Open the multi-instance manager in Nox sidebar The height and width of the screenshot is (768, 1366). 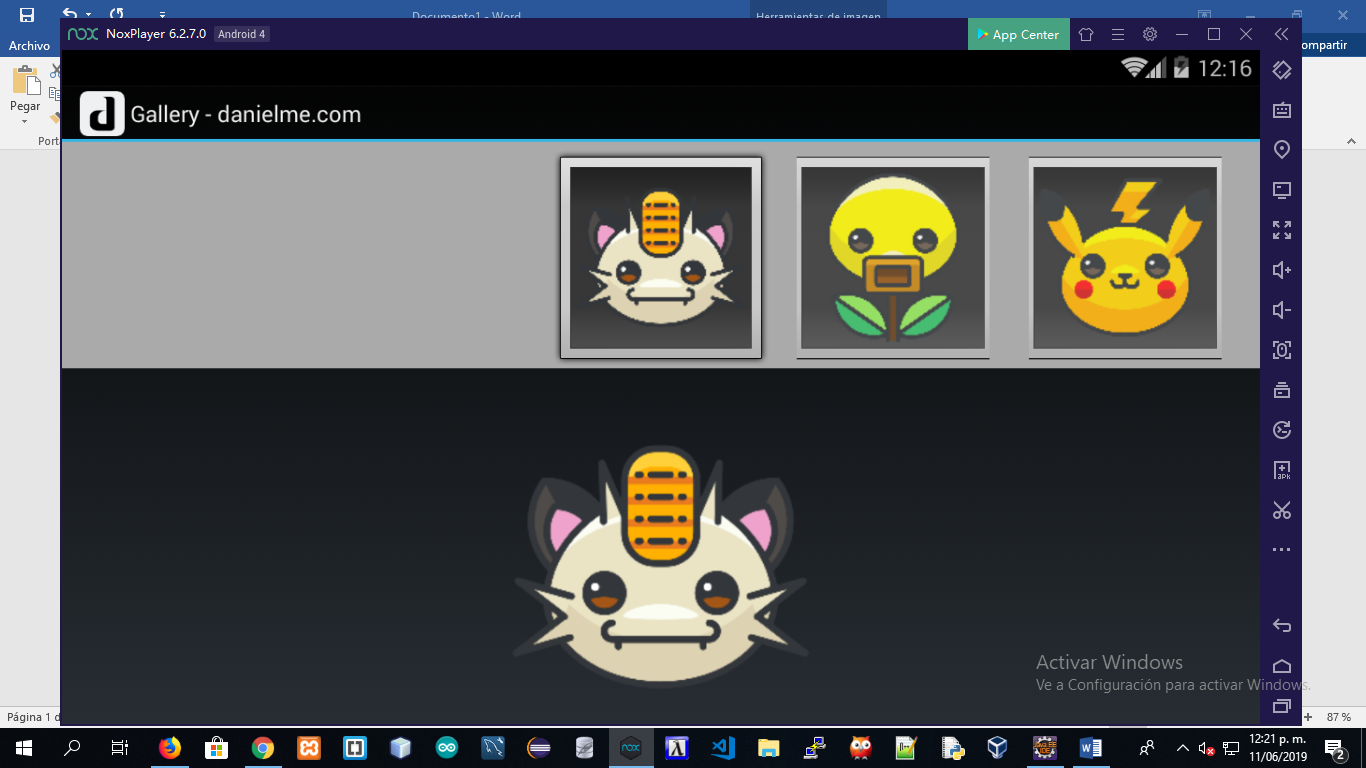[x=1282, y=390]
